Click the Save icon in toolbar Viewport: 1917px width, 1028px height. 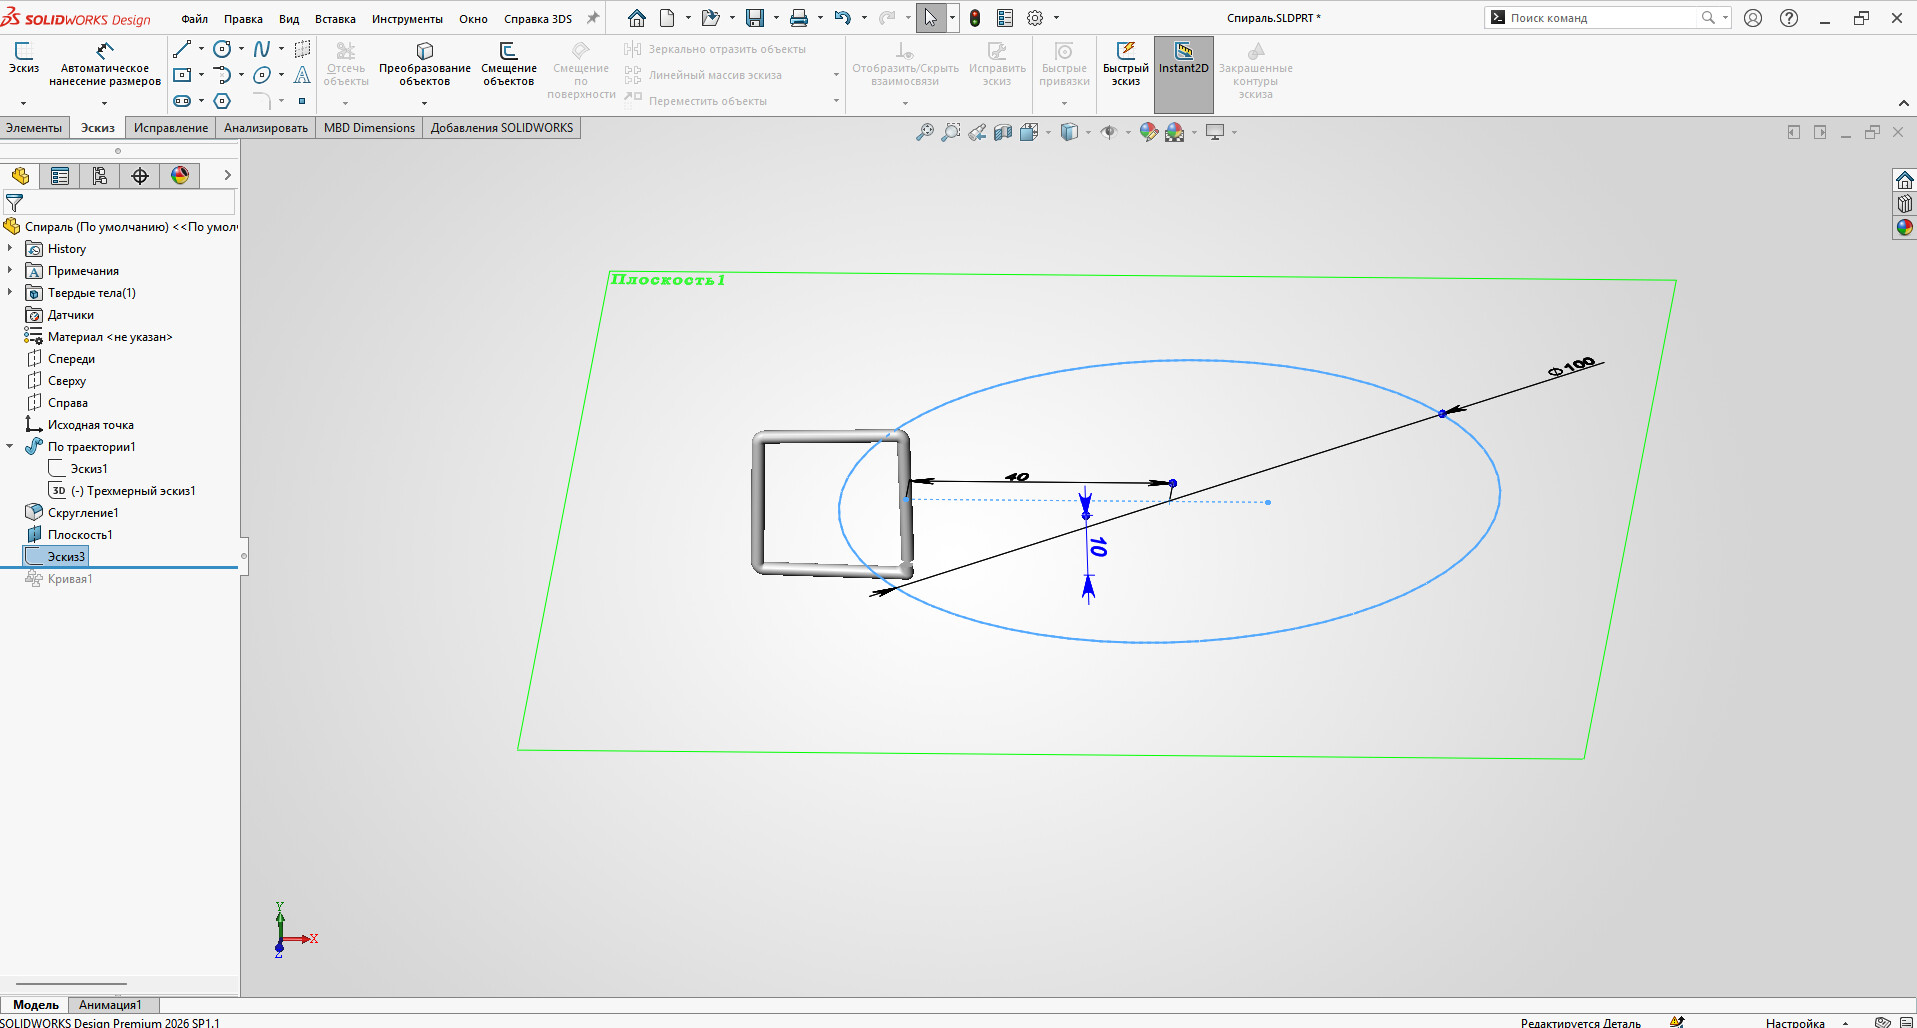pos(755,18)
